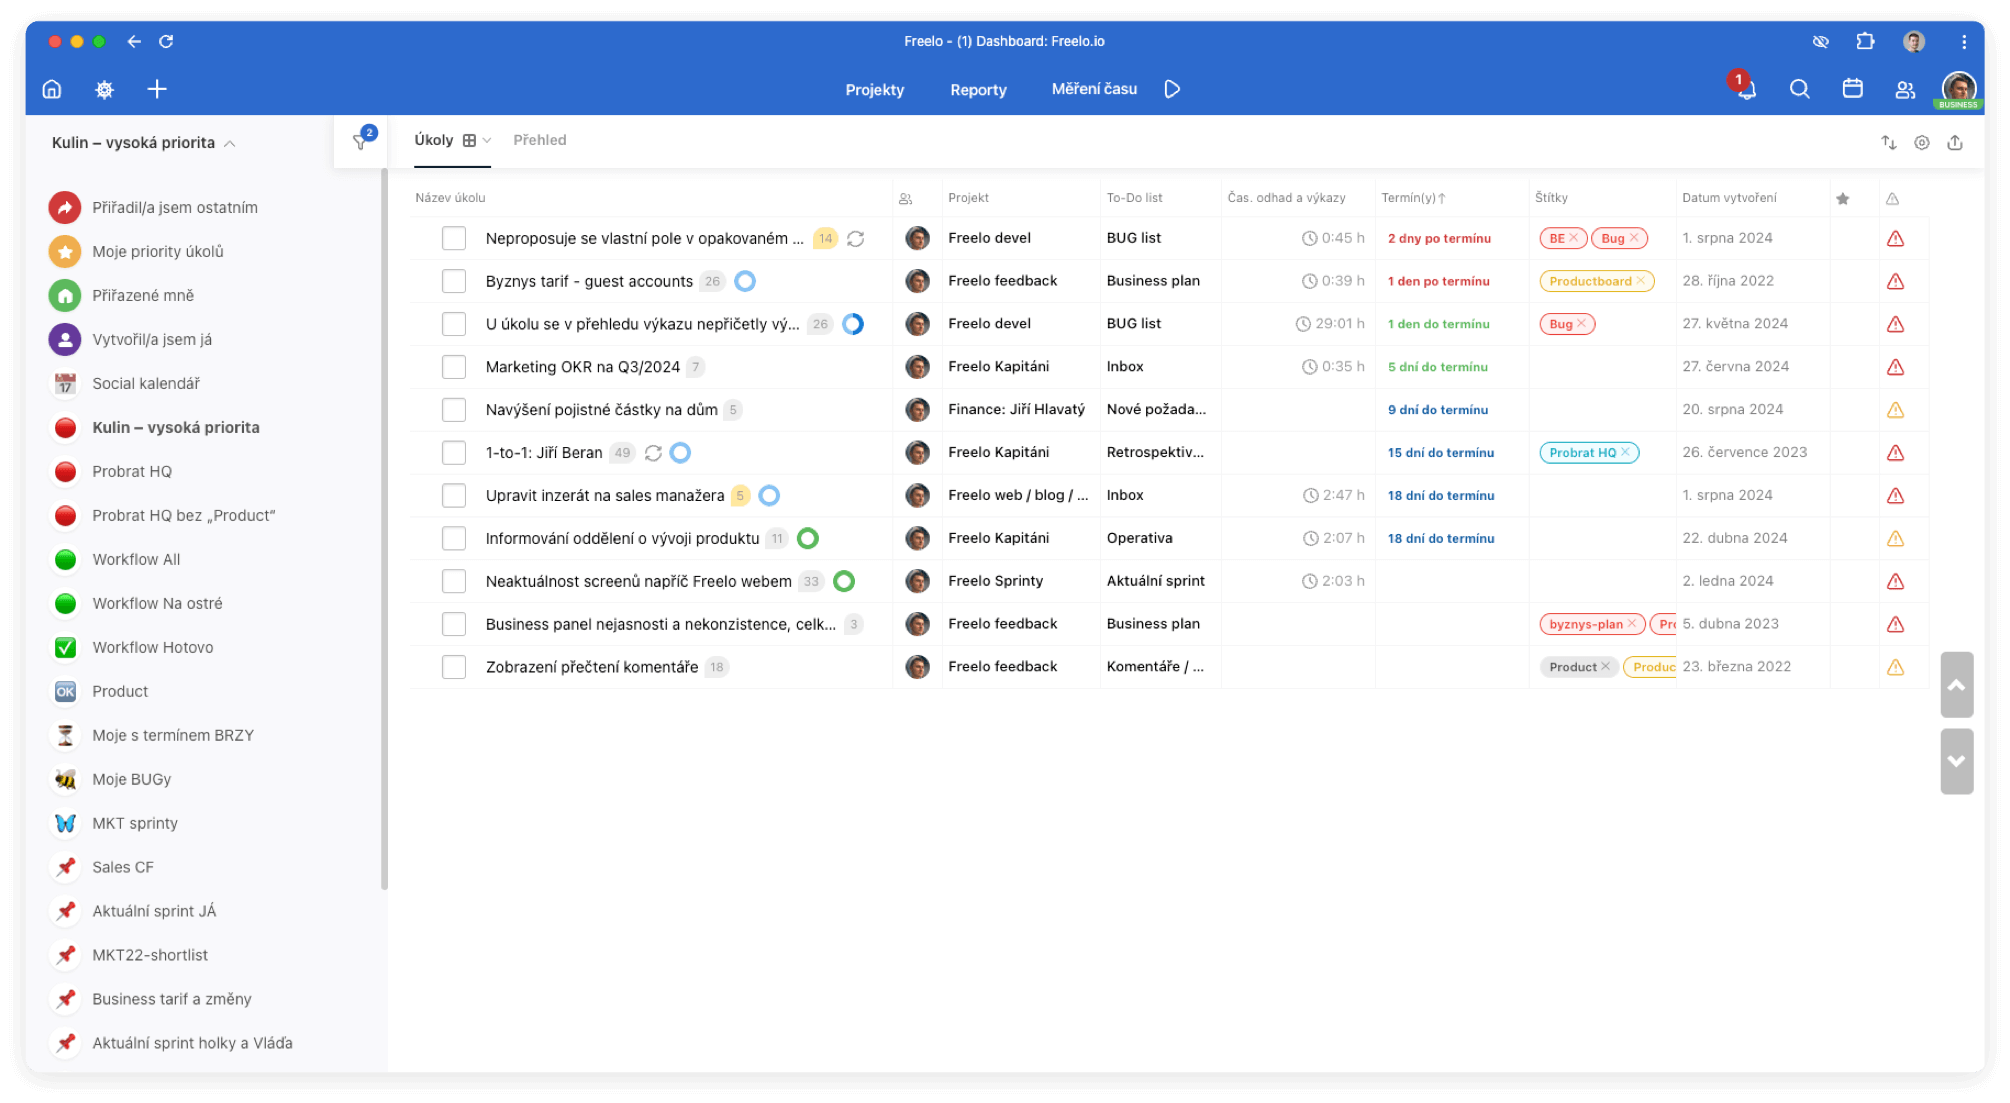The width and height of the screenshot is (2010, 1103).
Task: Remove the Productboard label tag
Action: pyautogui.click(x=1640, y=281)
